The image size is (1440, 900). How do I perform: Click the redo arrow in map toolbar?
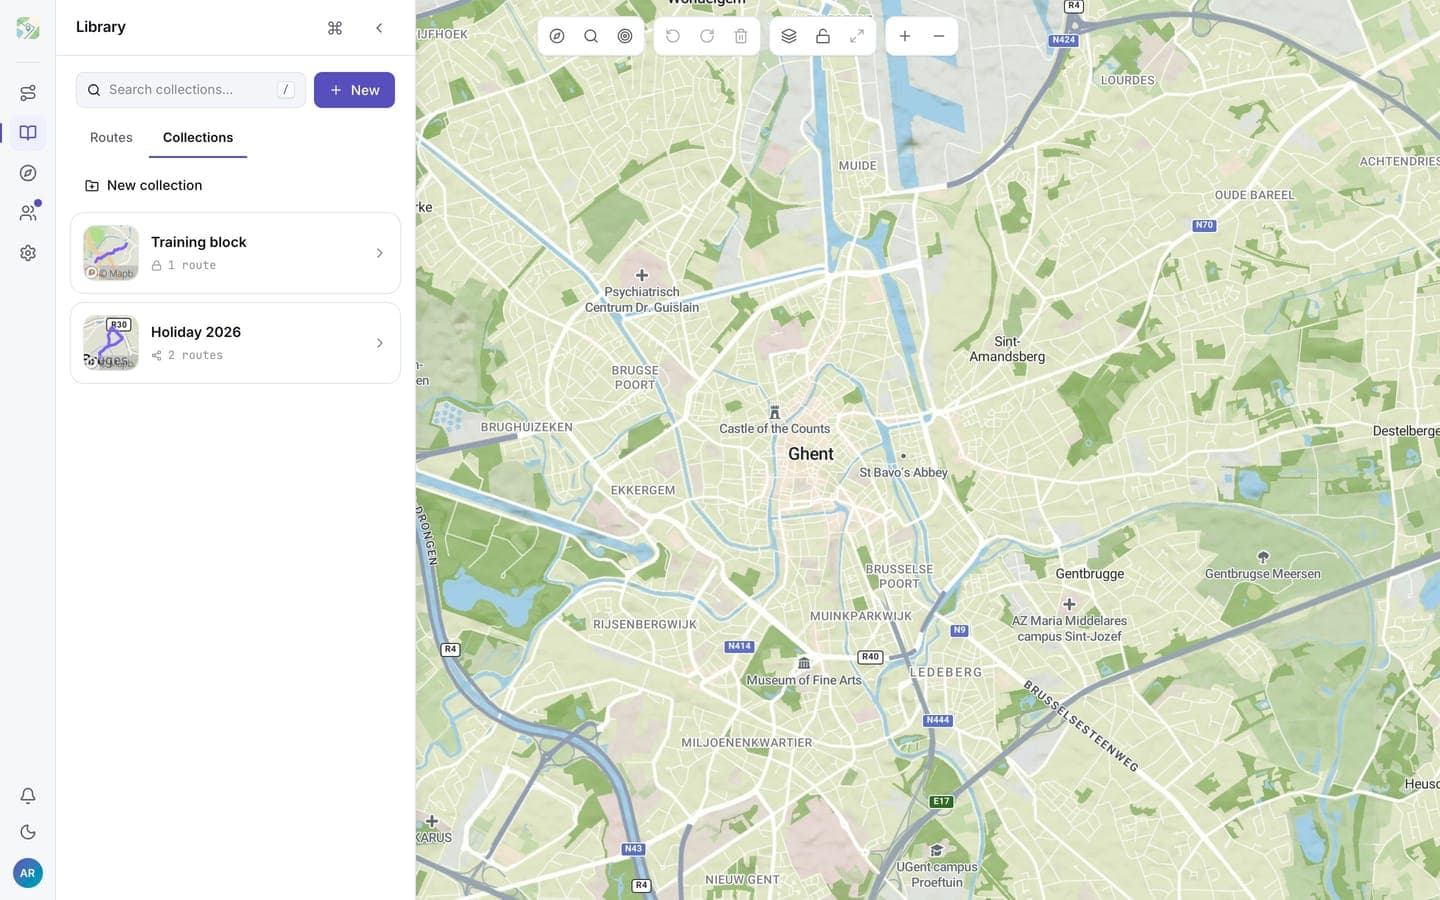pyautogui.click(x=707, y=36)
